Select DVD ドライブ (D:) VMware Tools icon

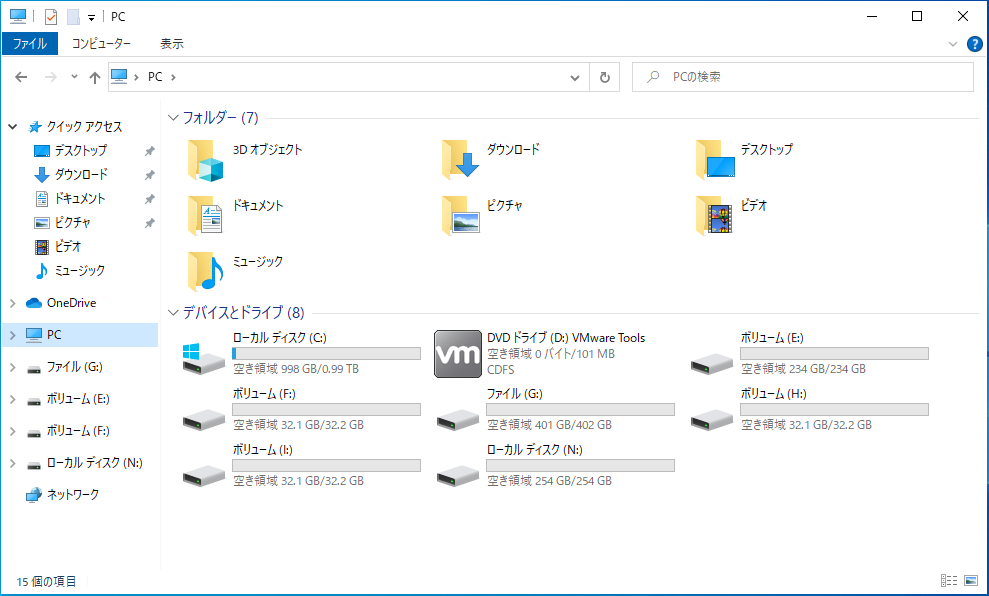[458, 354]
